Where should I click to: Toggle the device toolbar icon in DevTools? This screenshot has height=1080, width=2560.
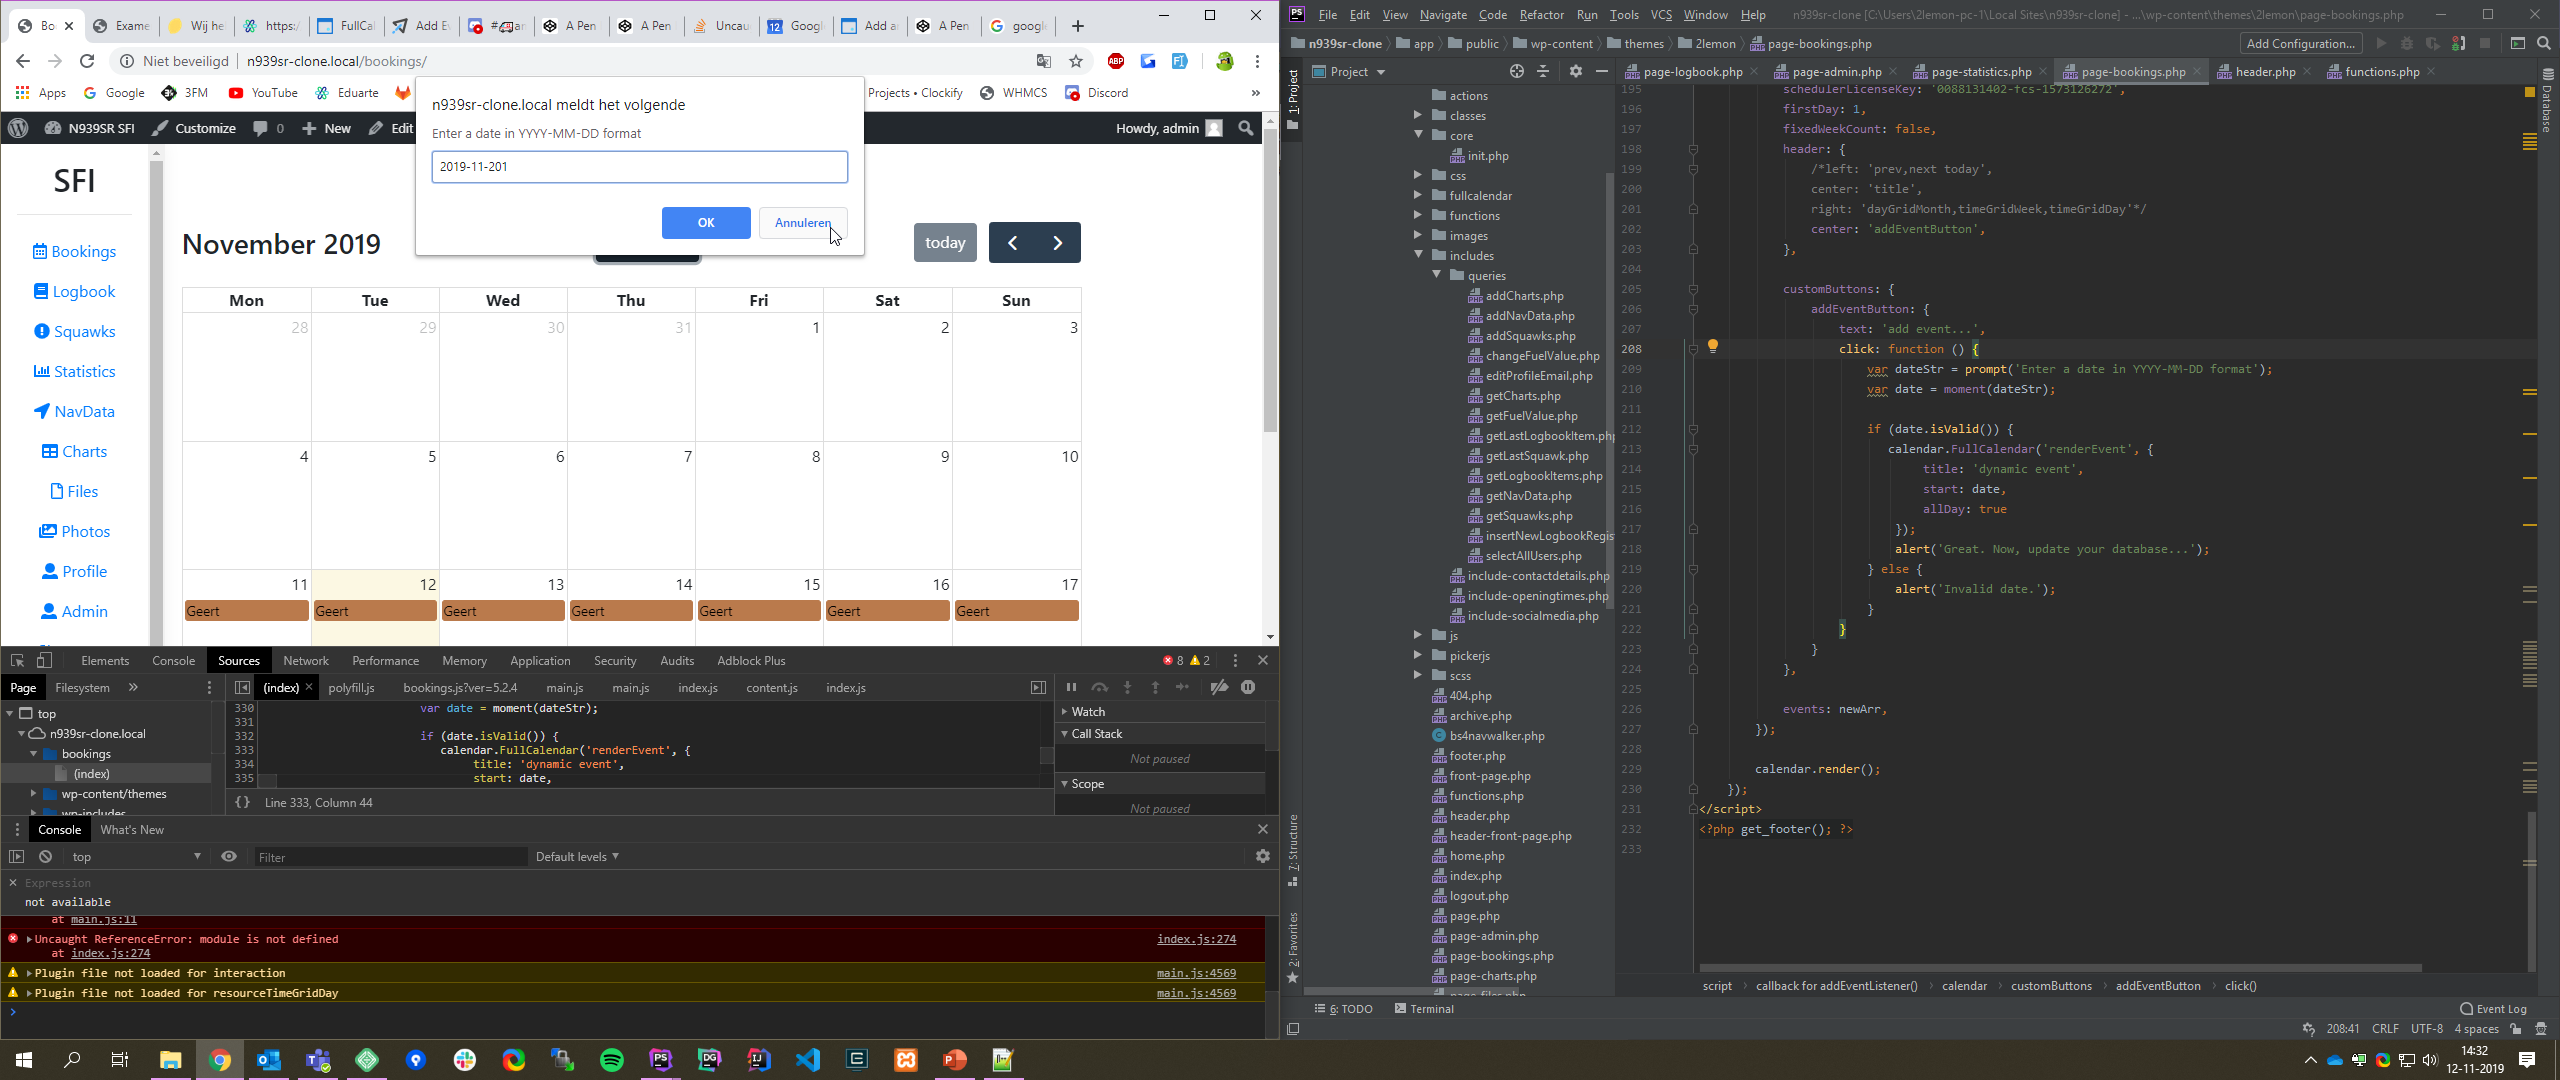(x=44, y=661)
